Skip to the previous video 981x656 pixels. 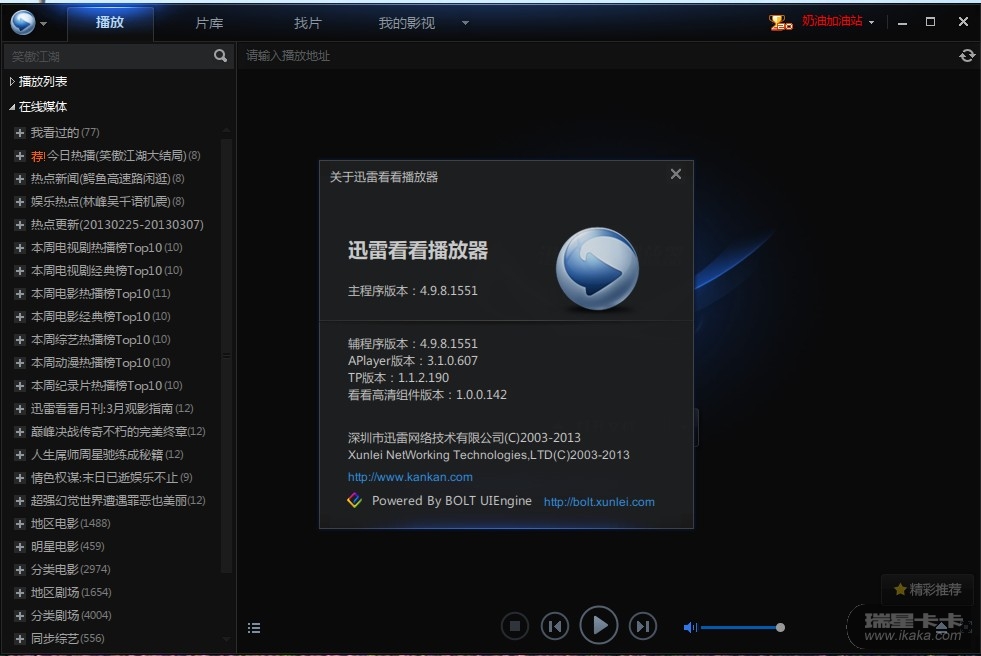(x=555, y=625)
